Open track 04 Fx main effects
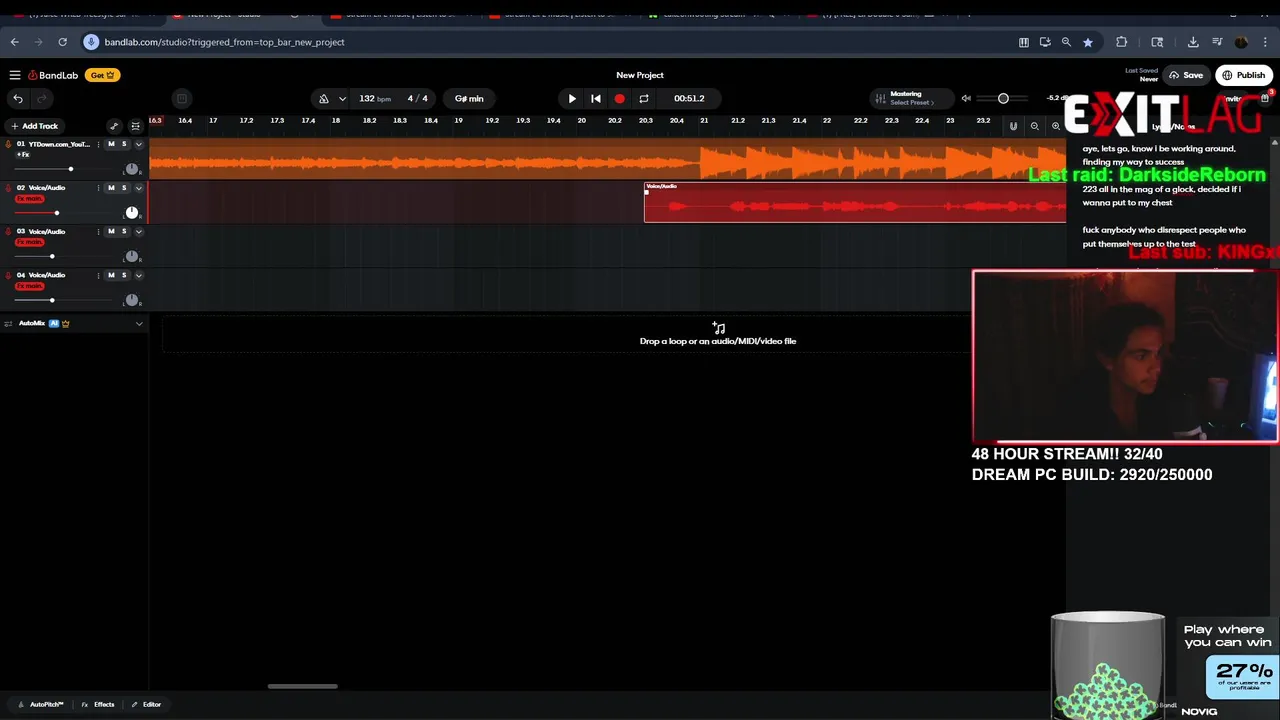 (x=29, y=286)
